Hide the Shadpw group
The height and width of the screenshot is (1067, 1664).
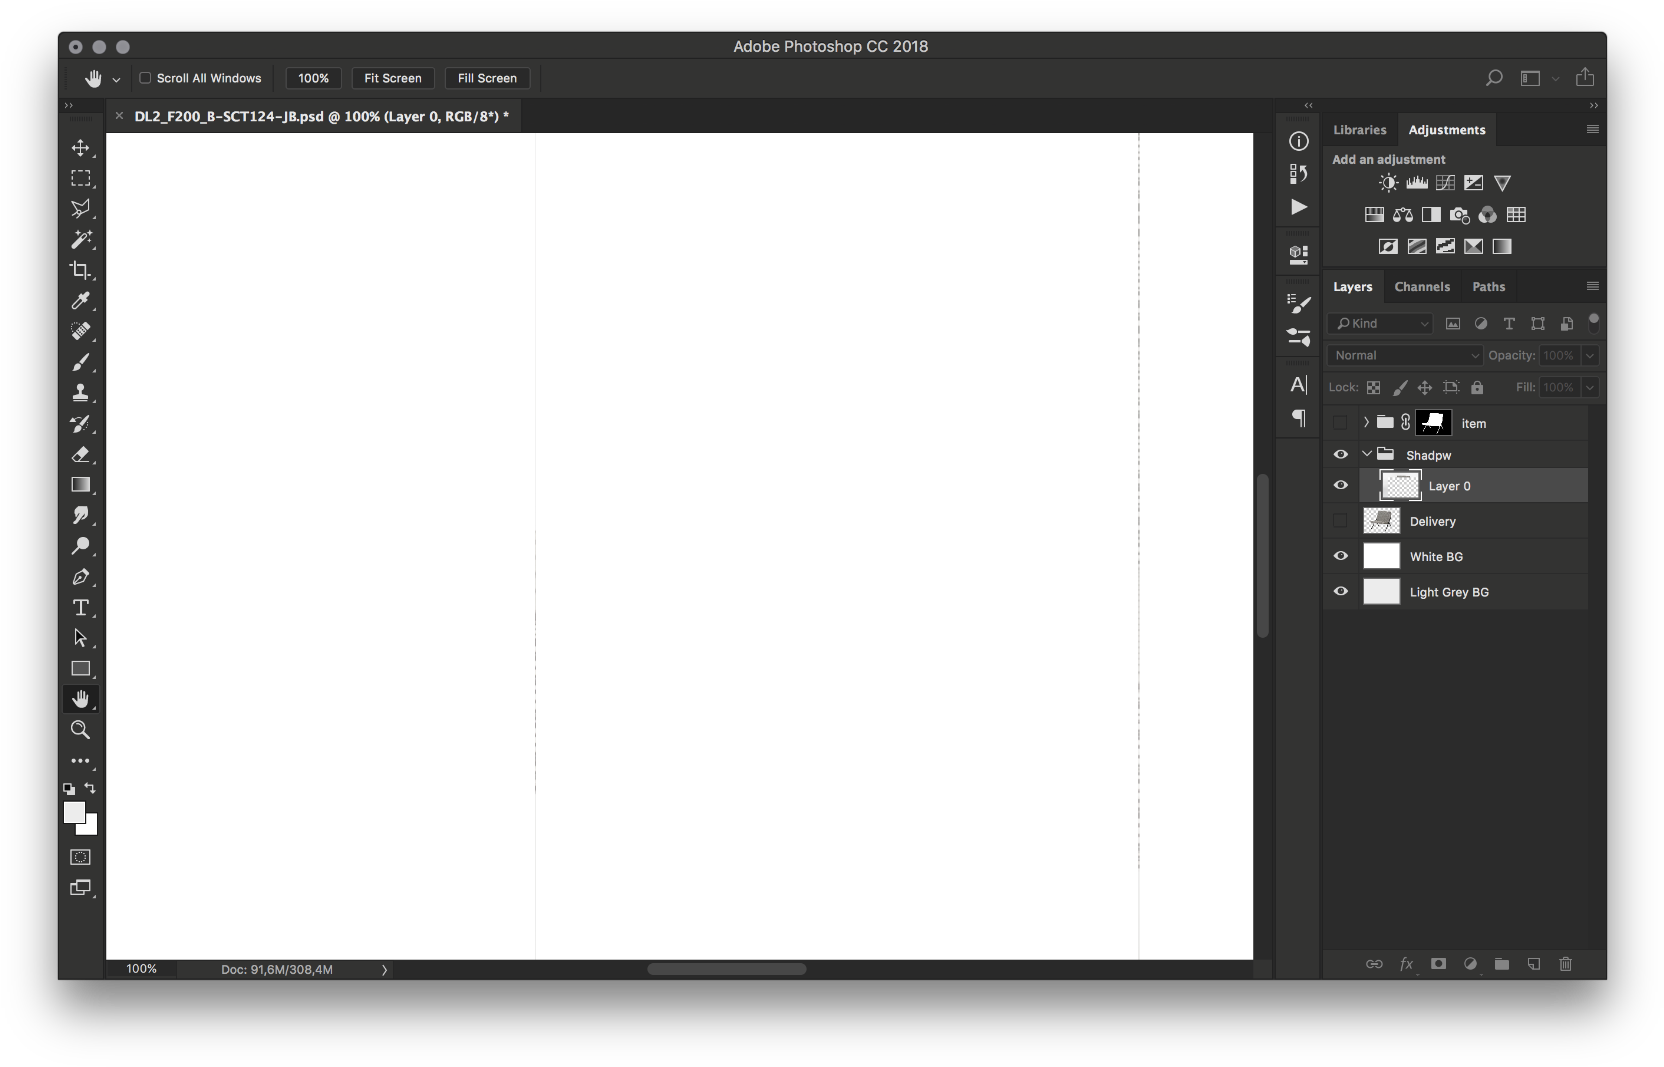pos(1341,455)
